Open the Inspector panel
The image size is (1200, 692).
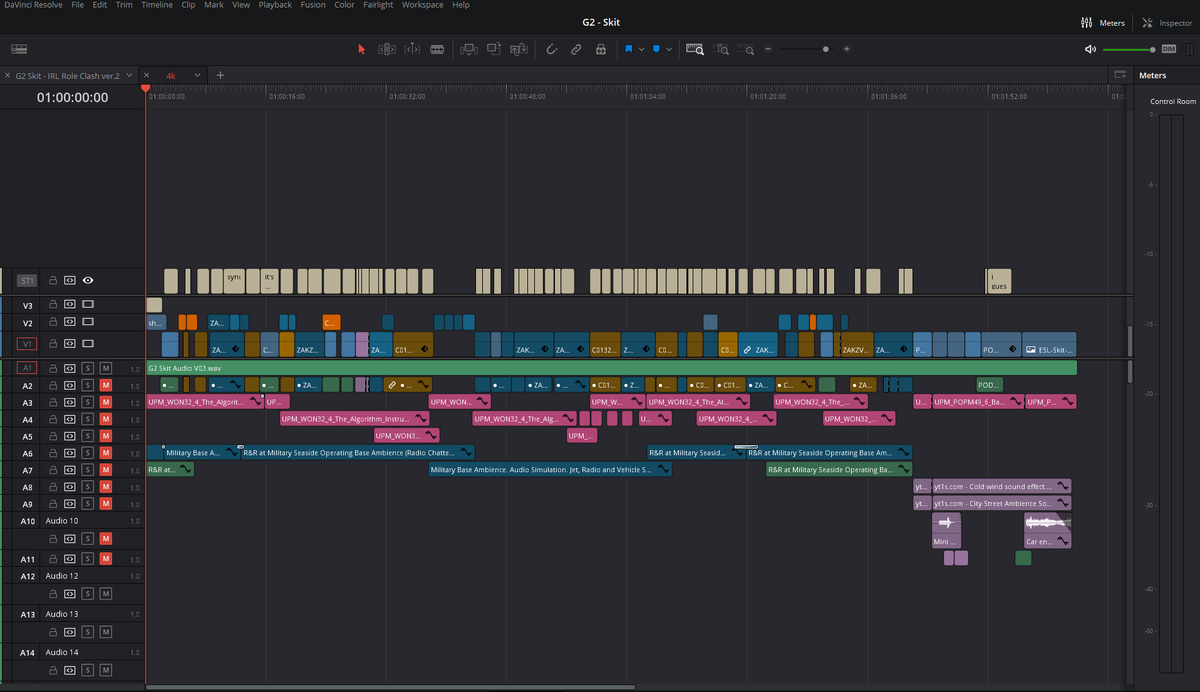click(x=1168, y=22)
